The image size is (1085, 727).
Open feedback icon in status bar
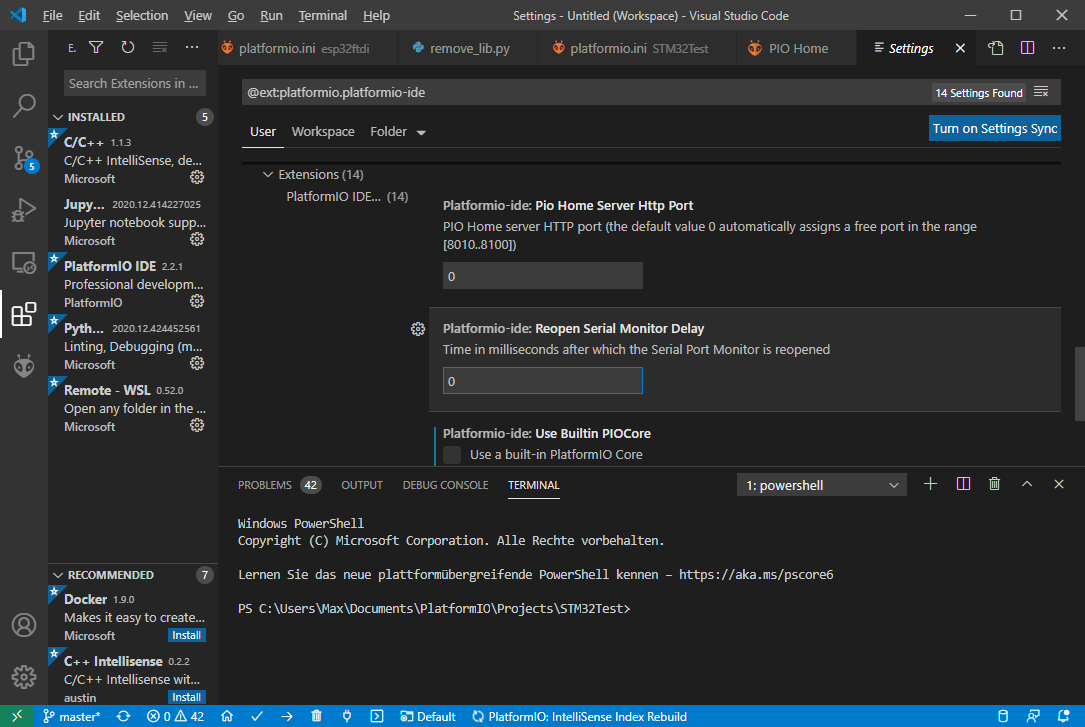1033,716
